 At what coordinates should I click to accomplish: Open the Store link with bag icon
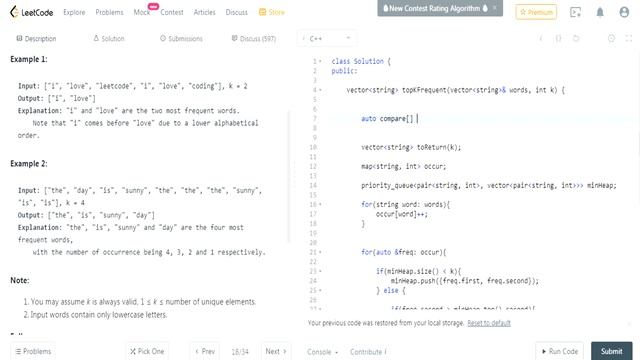271,12
